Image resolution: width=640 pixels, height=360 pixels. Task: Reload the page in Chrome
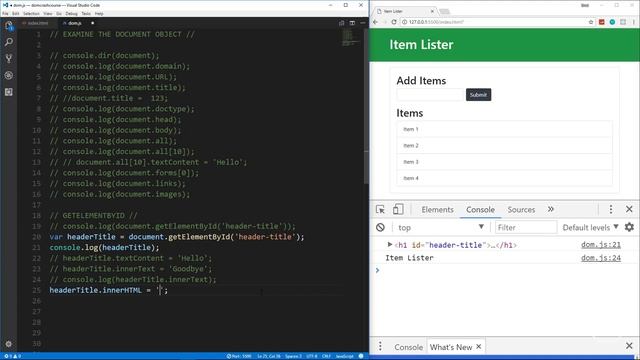[x=394, y=22]
